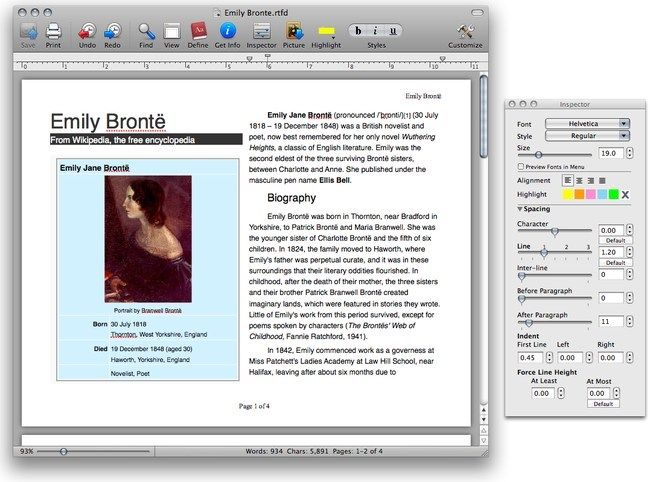Click the Inter-line stepper
650x482 pixels.
(x=630, y=274)
